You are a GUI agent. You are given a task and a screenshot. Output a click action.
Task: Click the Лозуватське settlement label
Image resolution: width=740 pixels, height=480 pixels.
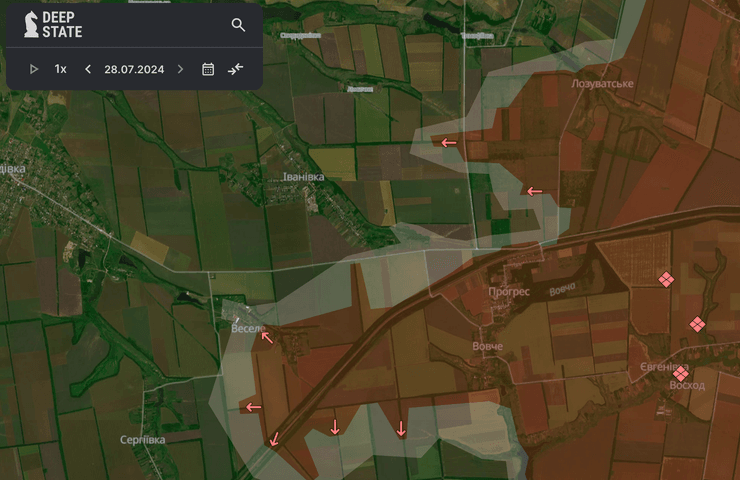click(x=602, y=83)
